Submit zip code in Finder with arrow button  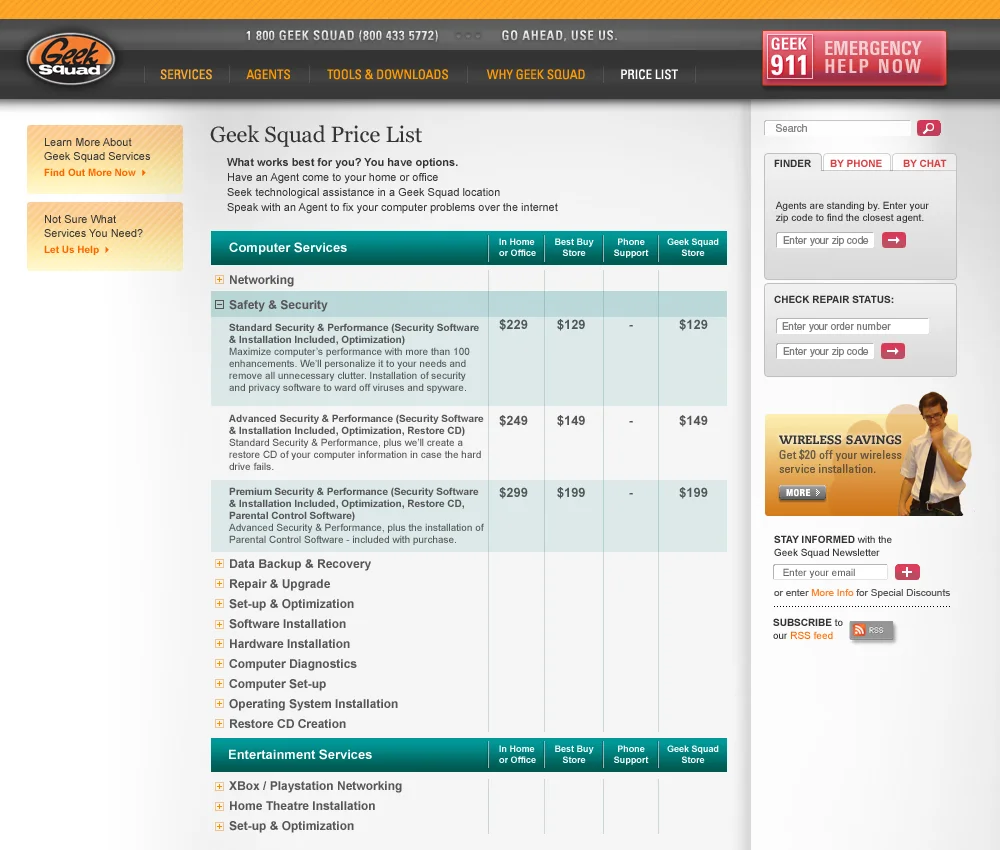(893, 240)
